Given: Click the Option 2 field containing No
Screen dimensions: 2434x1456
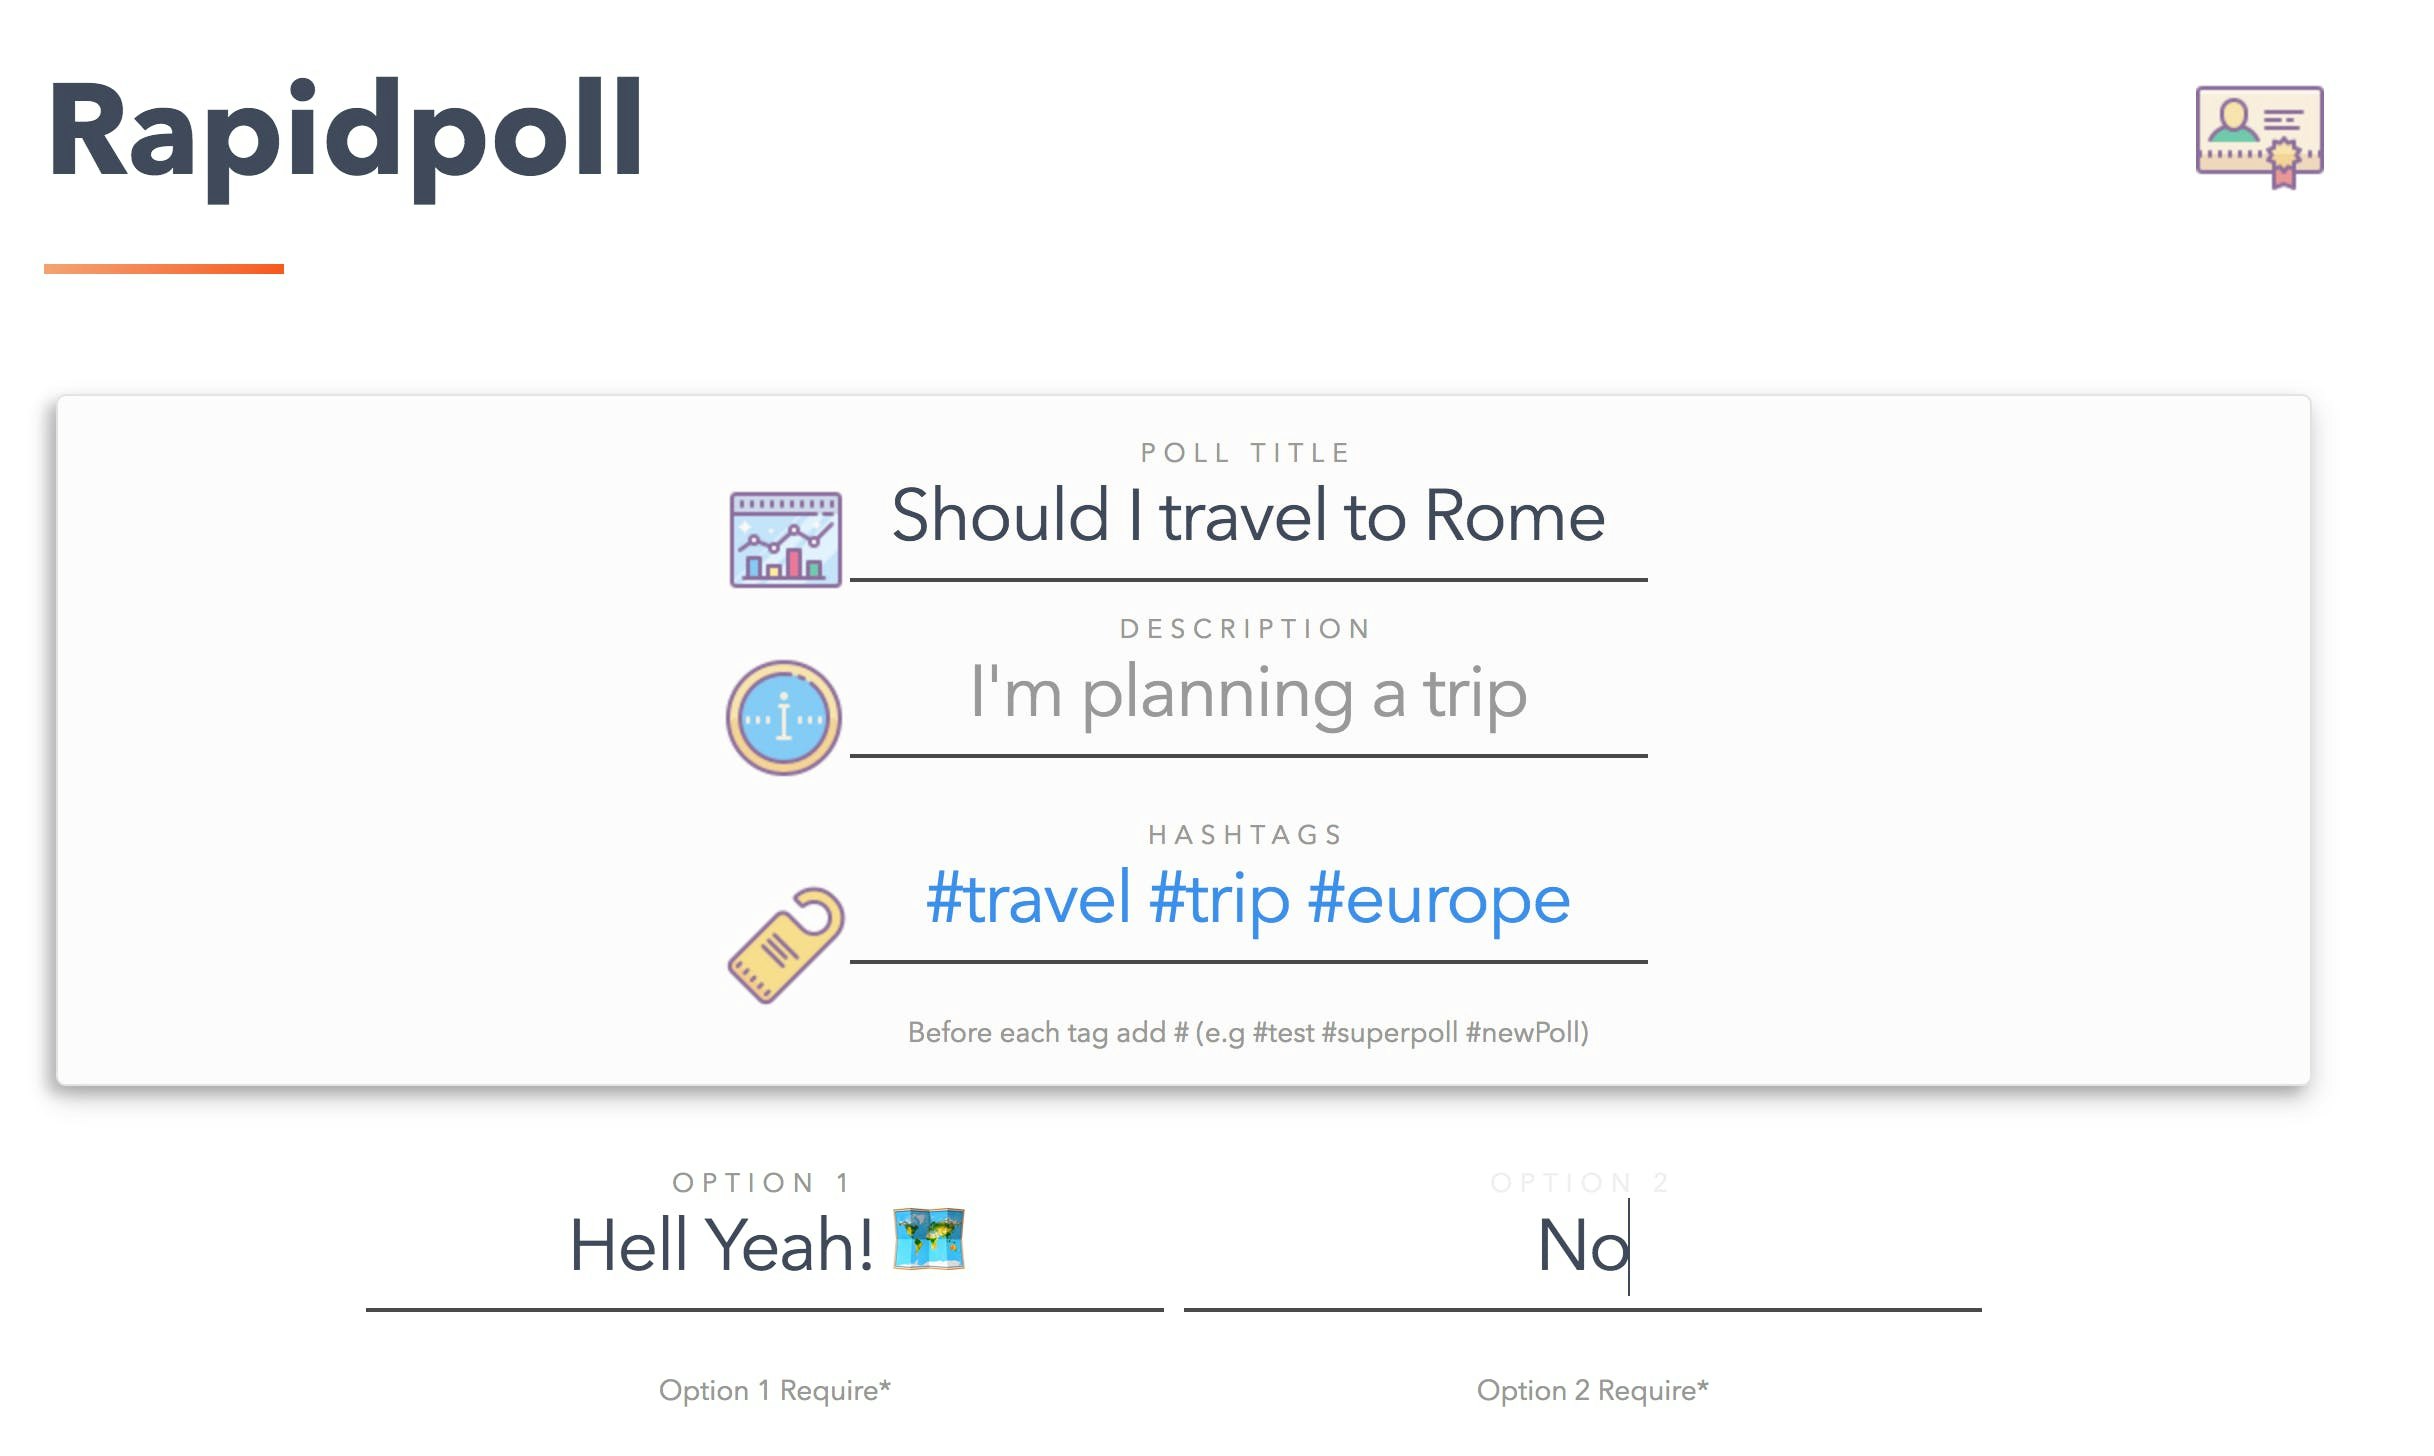Looking at the screenshot, I should pyautogui.click(x=1585, y=1243).
